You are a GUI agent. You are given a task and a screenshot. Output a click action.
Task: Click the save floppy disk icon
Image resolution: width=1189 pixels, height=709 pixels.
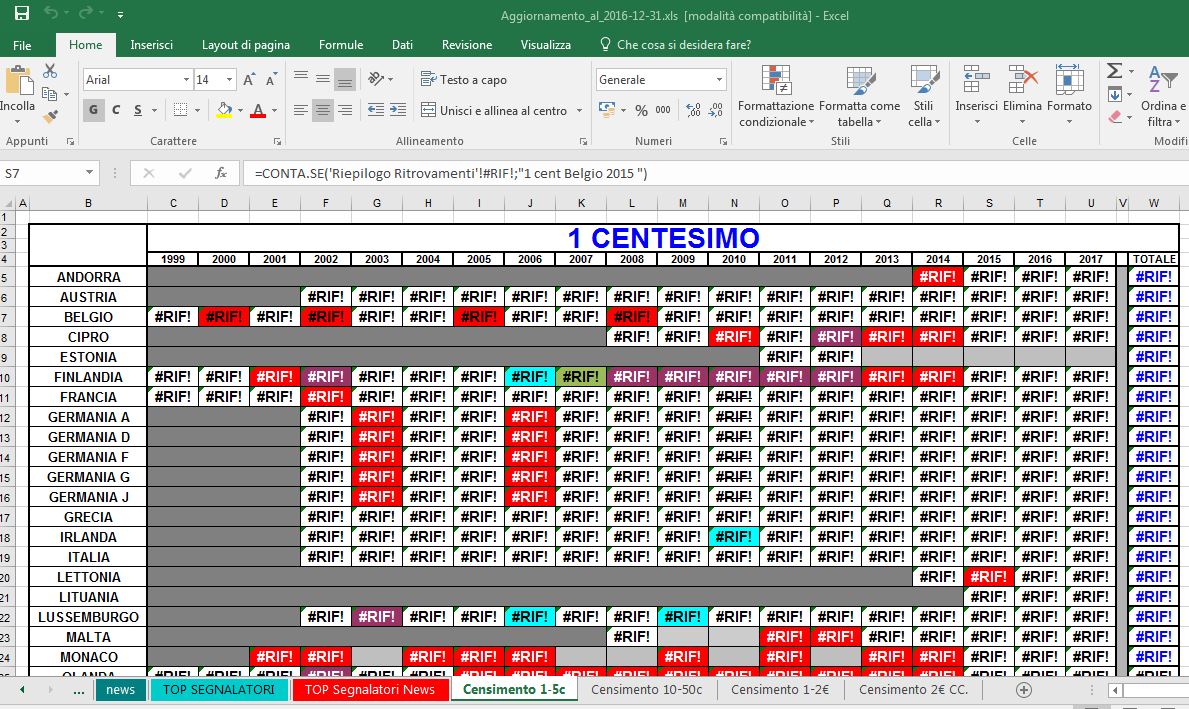pyautogui.click(x=22, y=14)
